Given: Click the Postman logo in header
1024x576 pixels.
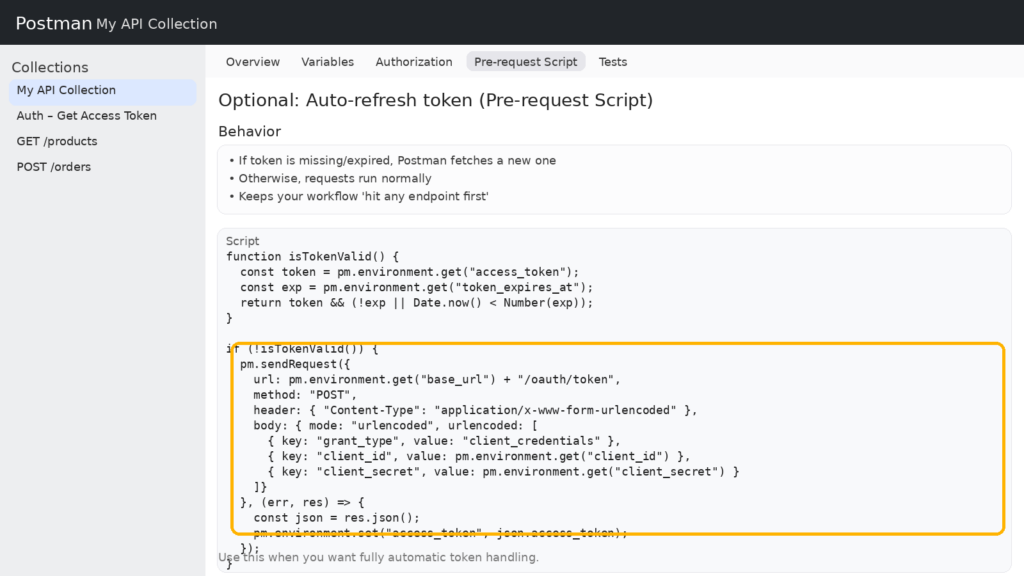Looking at the screenshot, I should [x=53, y=23].
